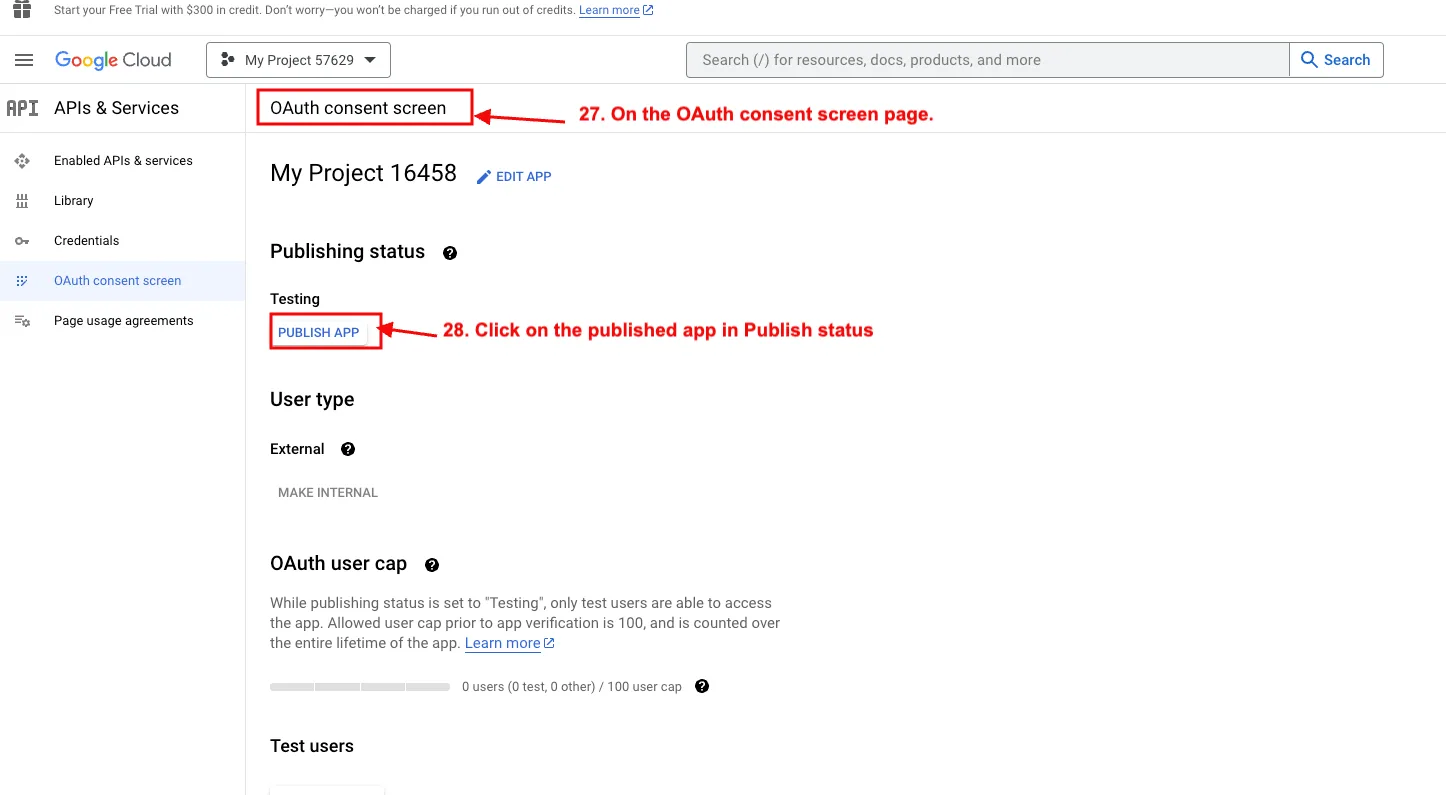
Task: Click the Google Cloud logo
Action: (113, 60)
